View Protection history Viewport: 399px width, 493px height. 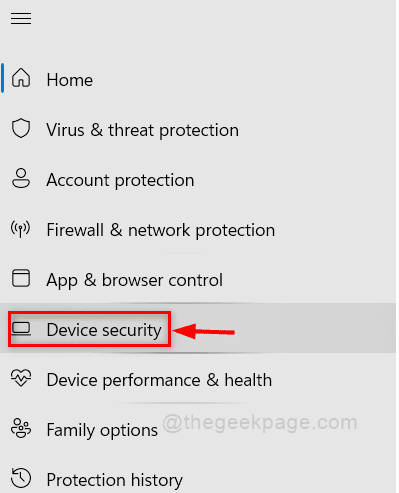pos(115,480)
